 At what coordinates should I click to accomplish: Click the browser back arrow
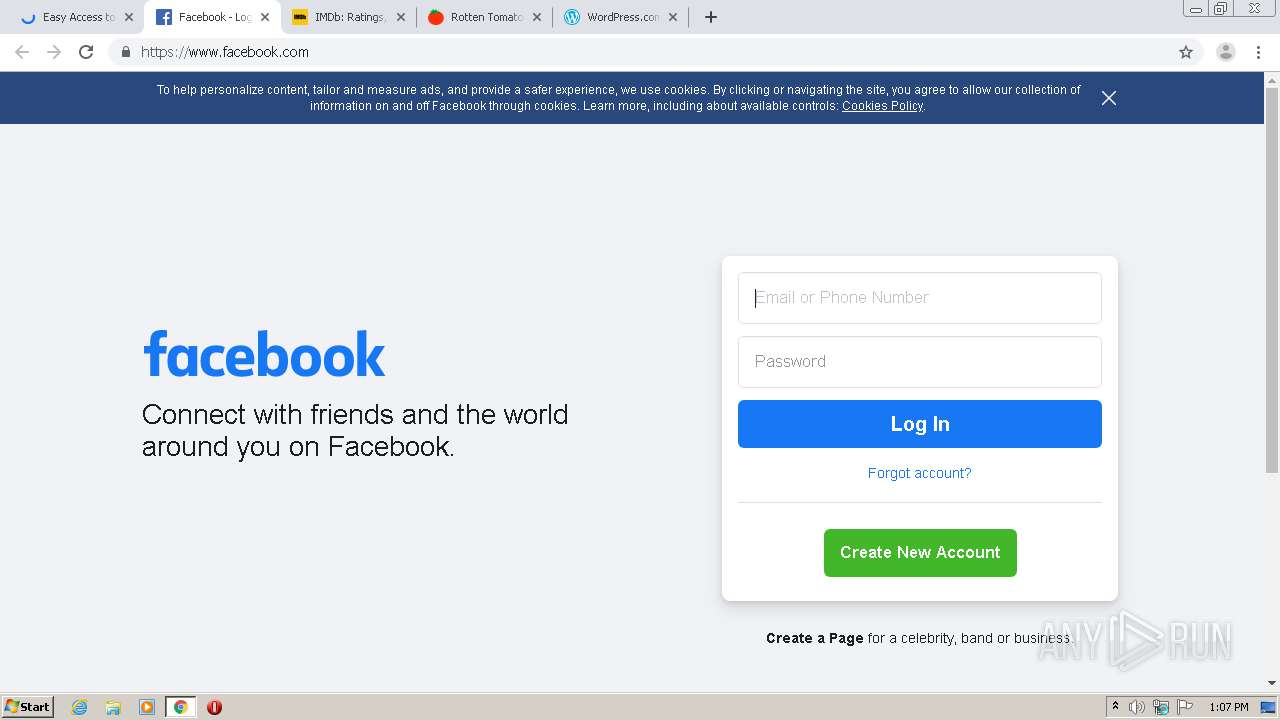click(22, 52)
